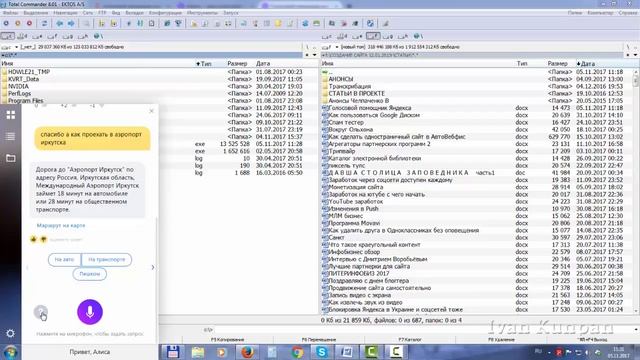Open the folder icon in Alice sidebar
640x360 pixels.
[11, 158]
